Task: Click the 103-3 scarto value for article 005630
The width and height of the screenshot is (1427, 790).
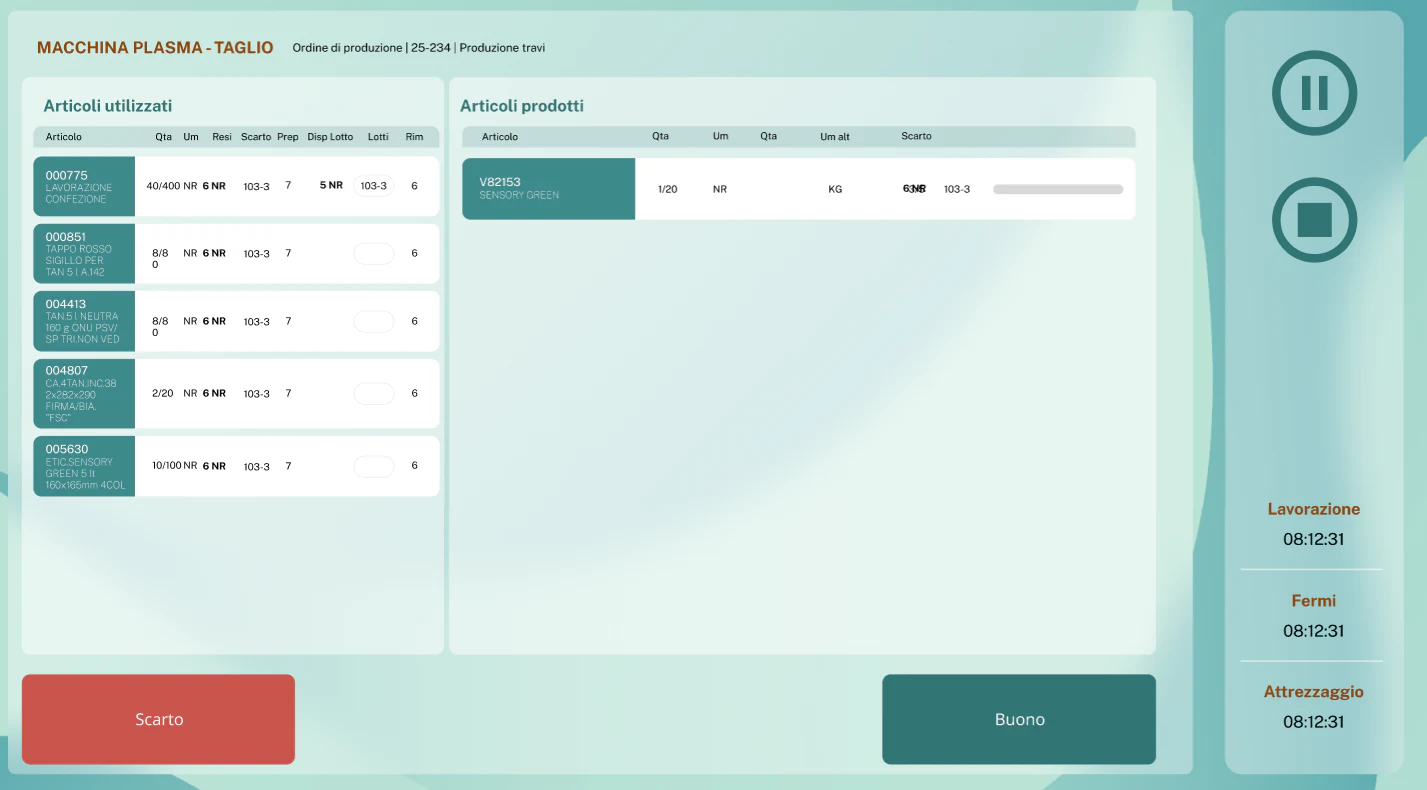Action: tap(257, 467)
